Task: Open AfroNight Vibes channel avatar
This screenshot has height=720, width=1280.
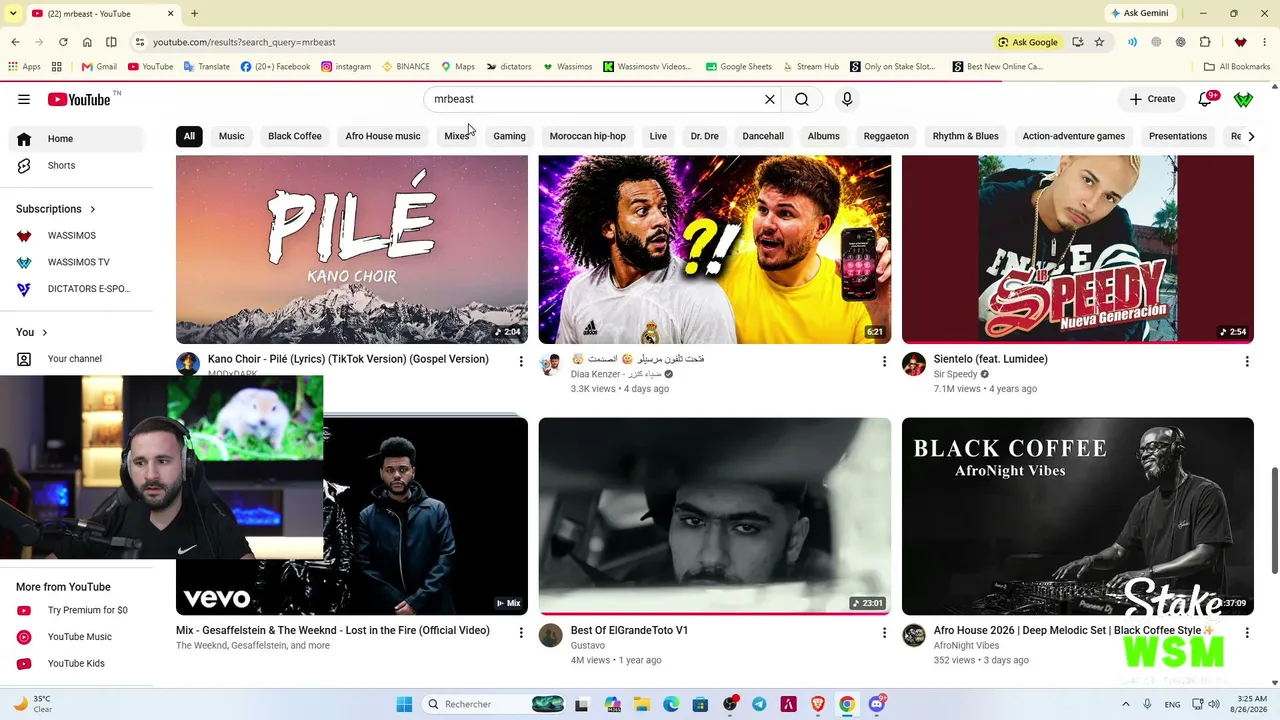Action: point(914,635)
